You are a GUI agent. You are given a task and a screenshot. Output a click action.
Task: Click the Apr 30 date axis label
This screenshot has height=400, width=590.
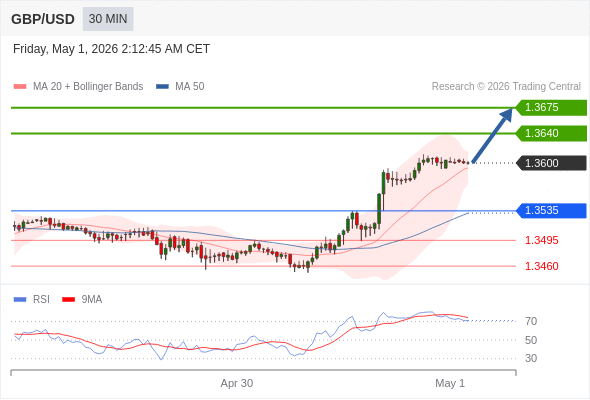[237, 383]
